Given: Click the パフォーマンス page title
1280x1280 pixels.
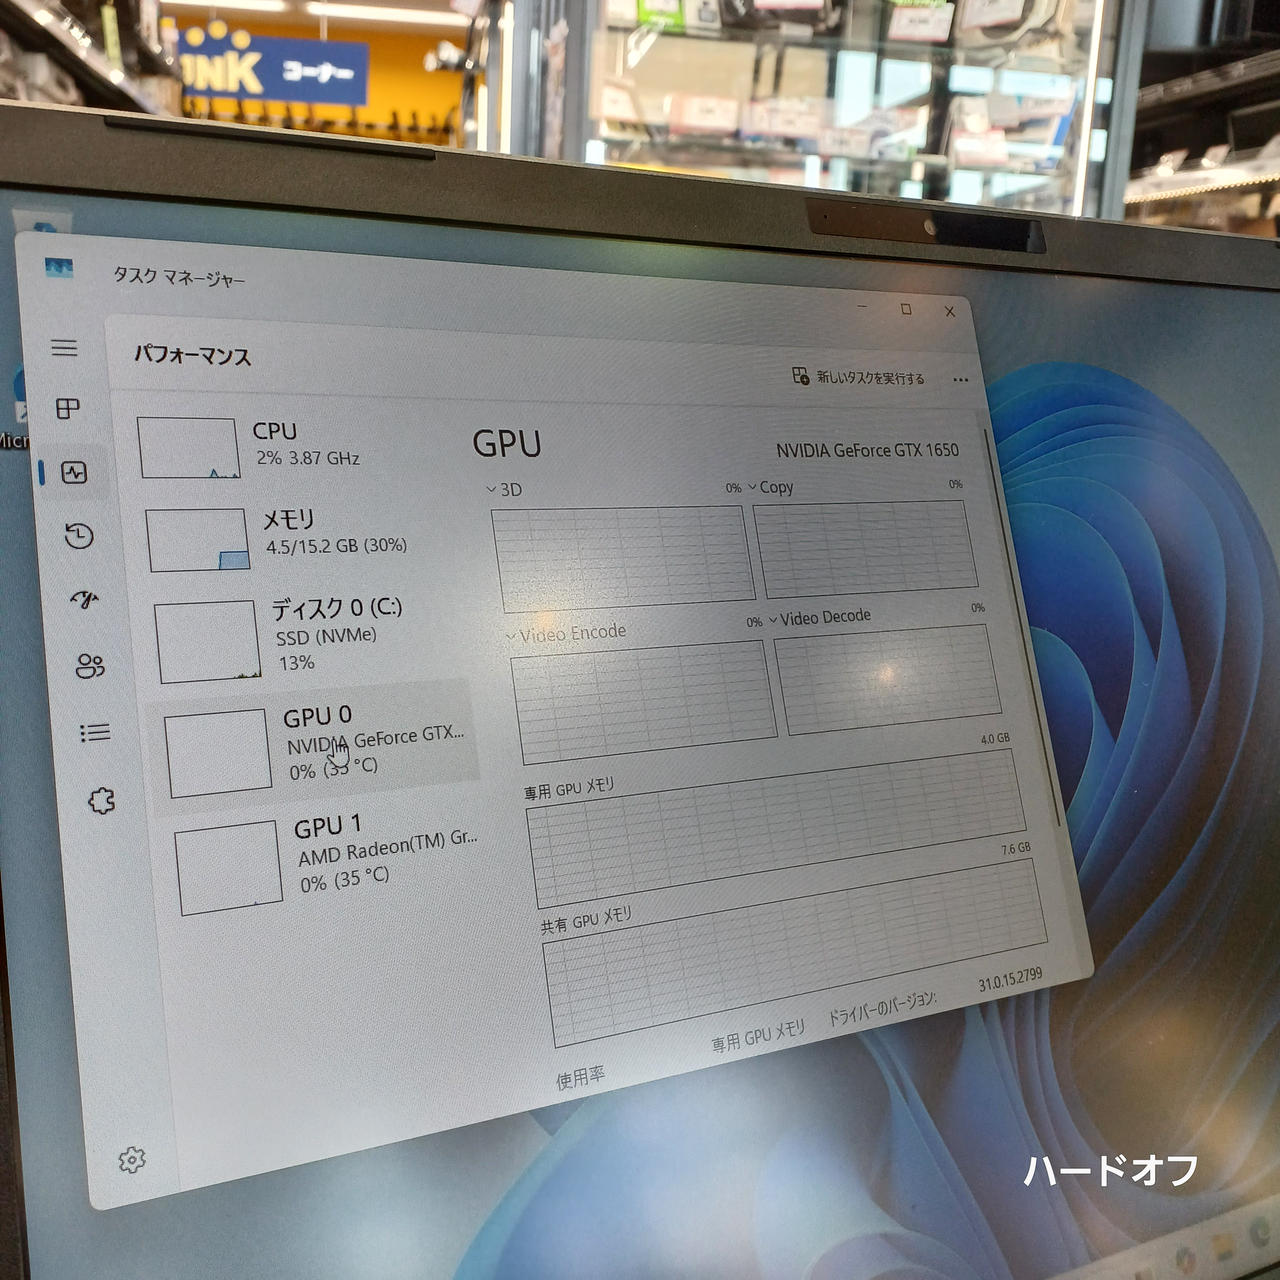Looking at the screenshot, I should [x=192, y=355].
